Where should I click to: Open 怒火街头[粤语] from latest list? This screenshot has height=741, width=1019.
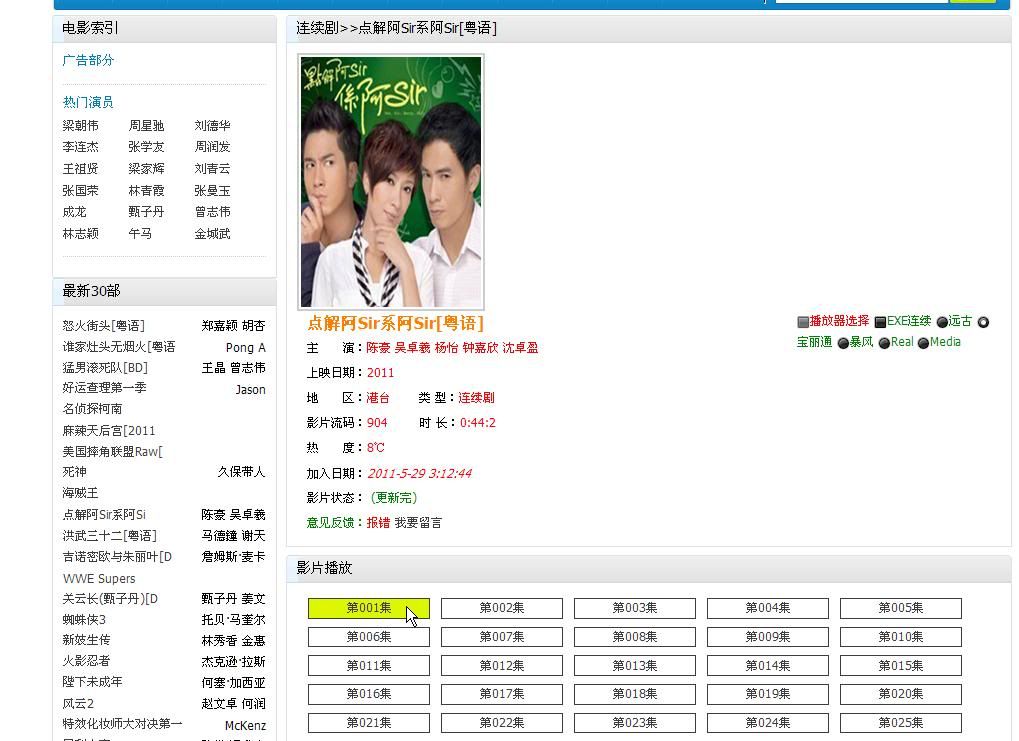(103, 326)
